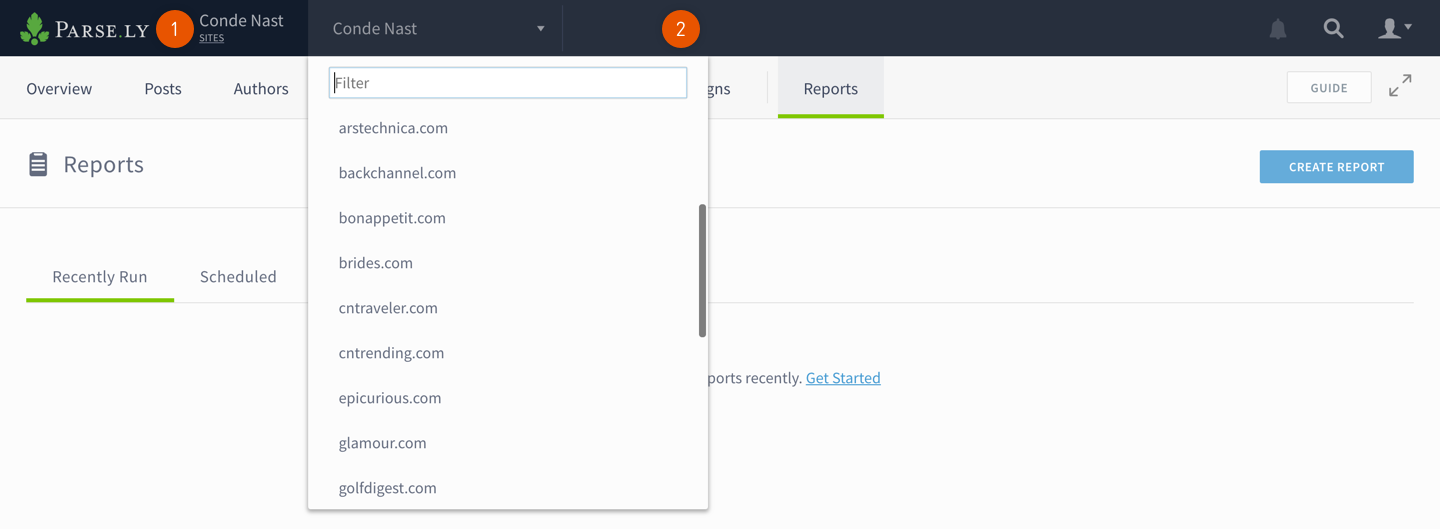
Task: Follow the Get Started link
Action: coord(843,378)
